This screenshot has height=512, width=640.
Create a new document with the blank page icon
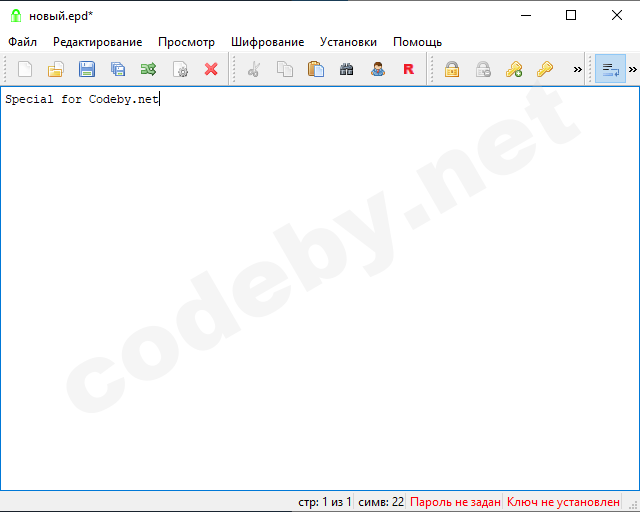pos(25,69)
